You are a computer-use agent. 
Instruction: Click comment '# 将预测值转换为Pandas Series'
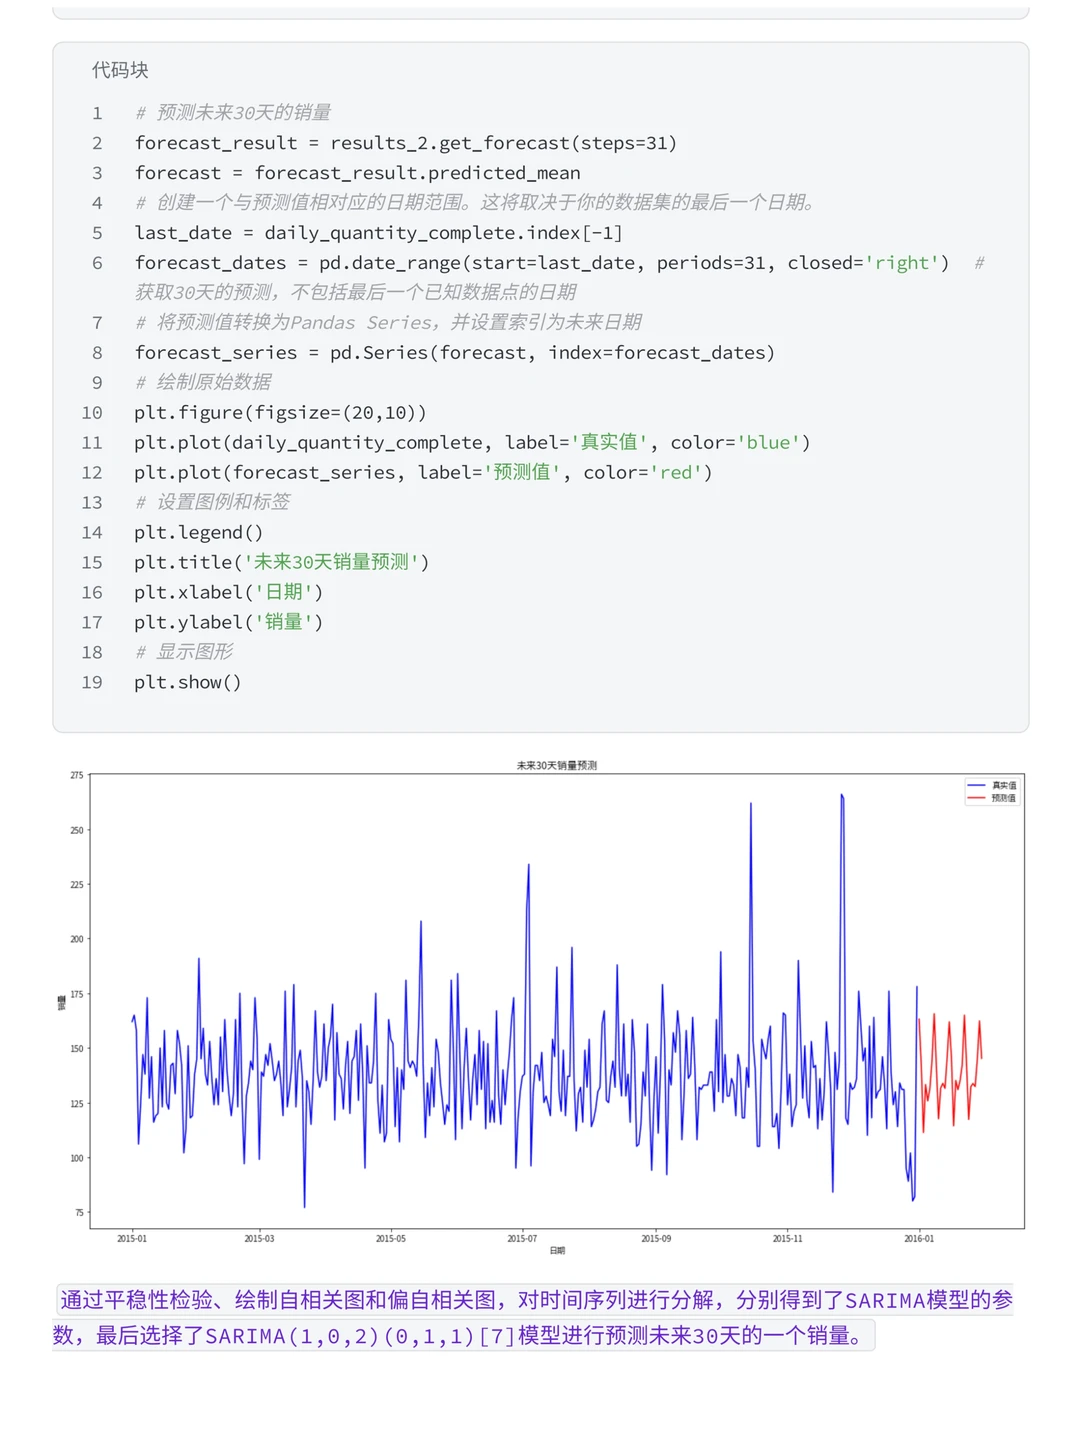coord(389,322)
